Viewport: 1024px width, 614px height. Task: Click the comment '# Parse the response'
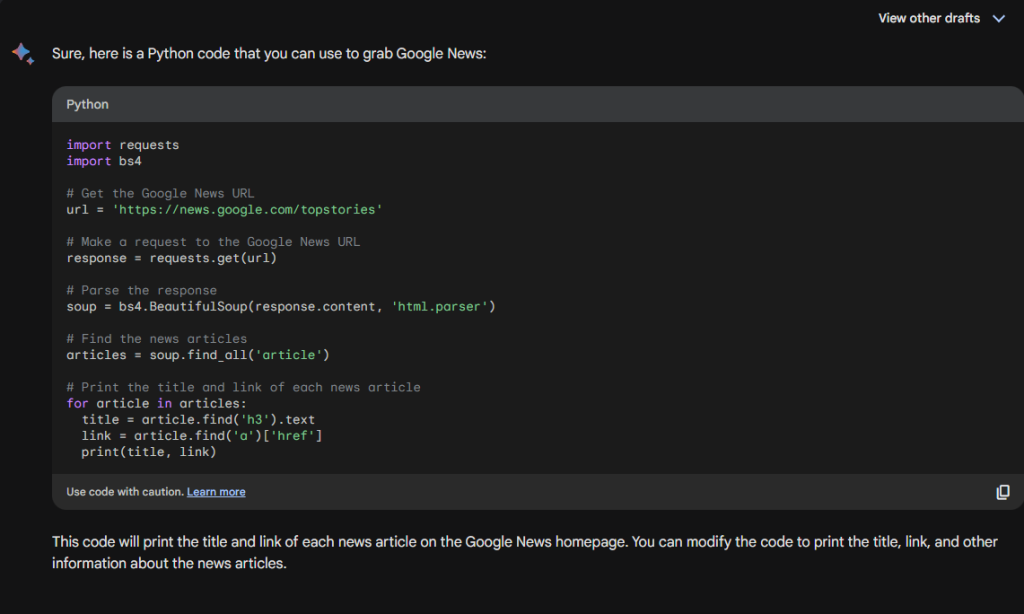142,290
